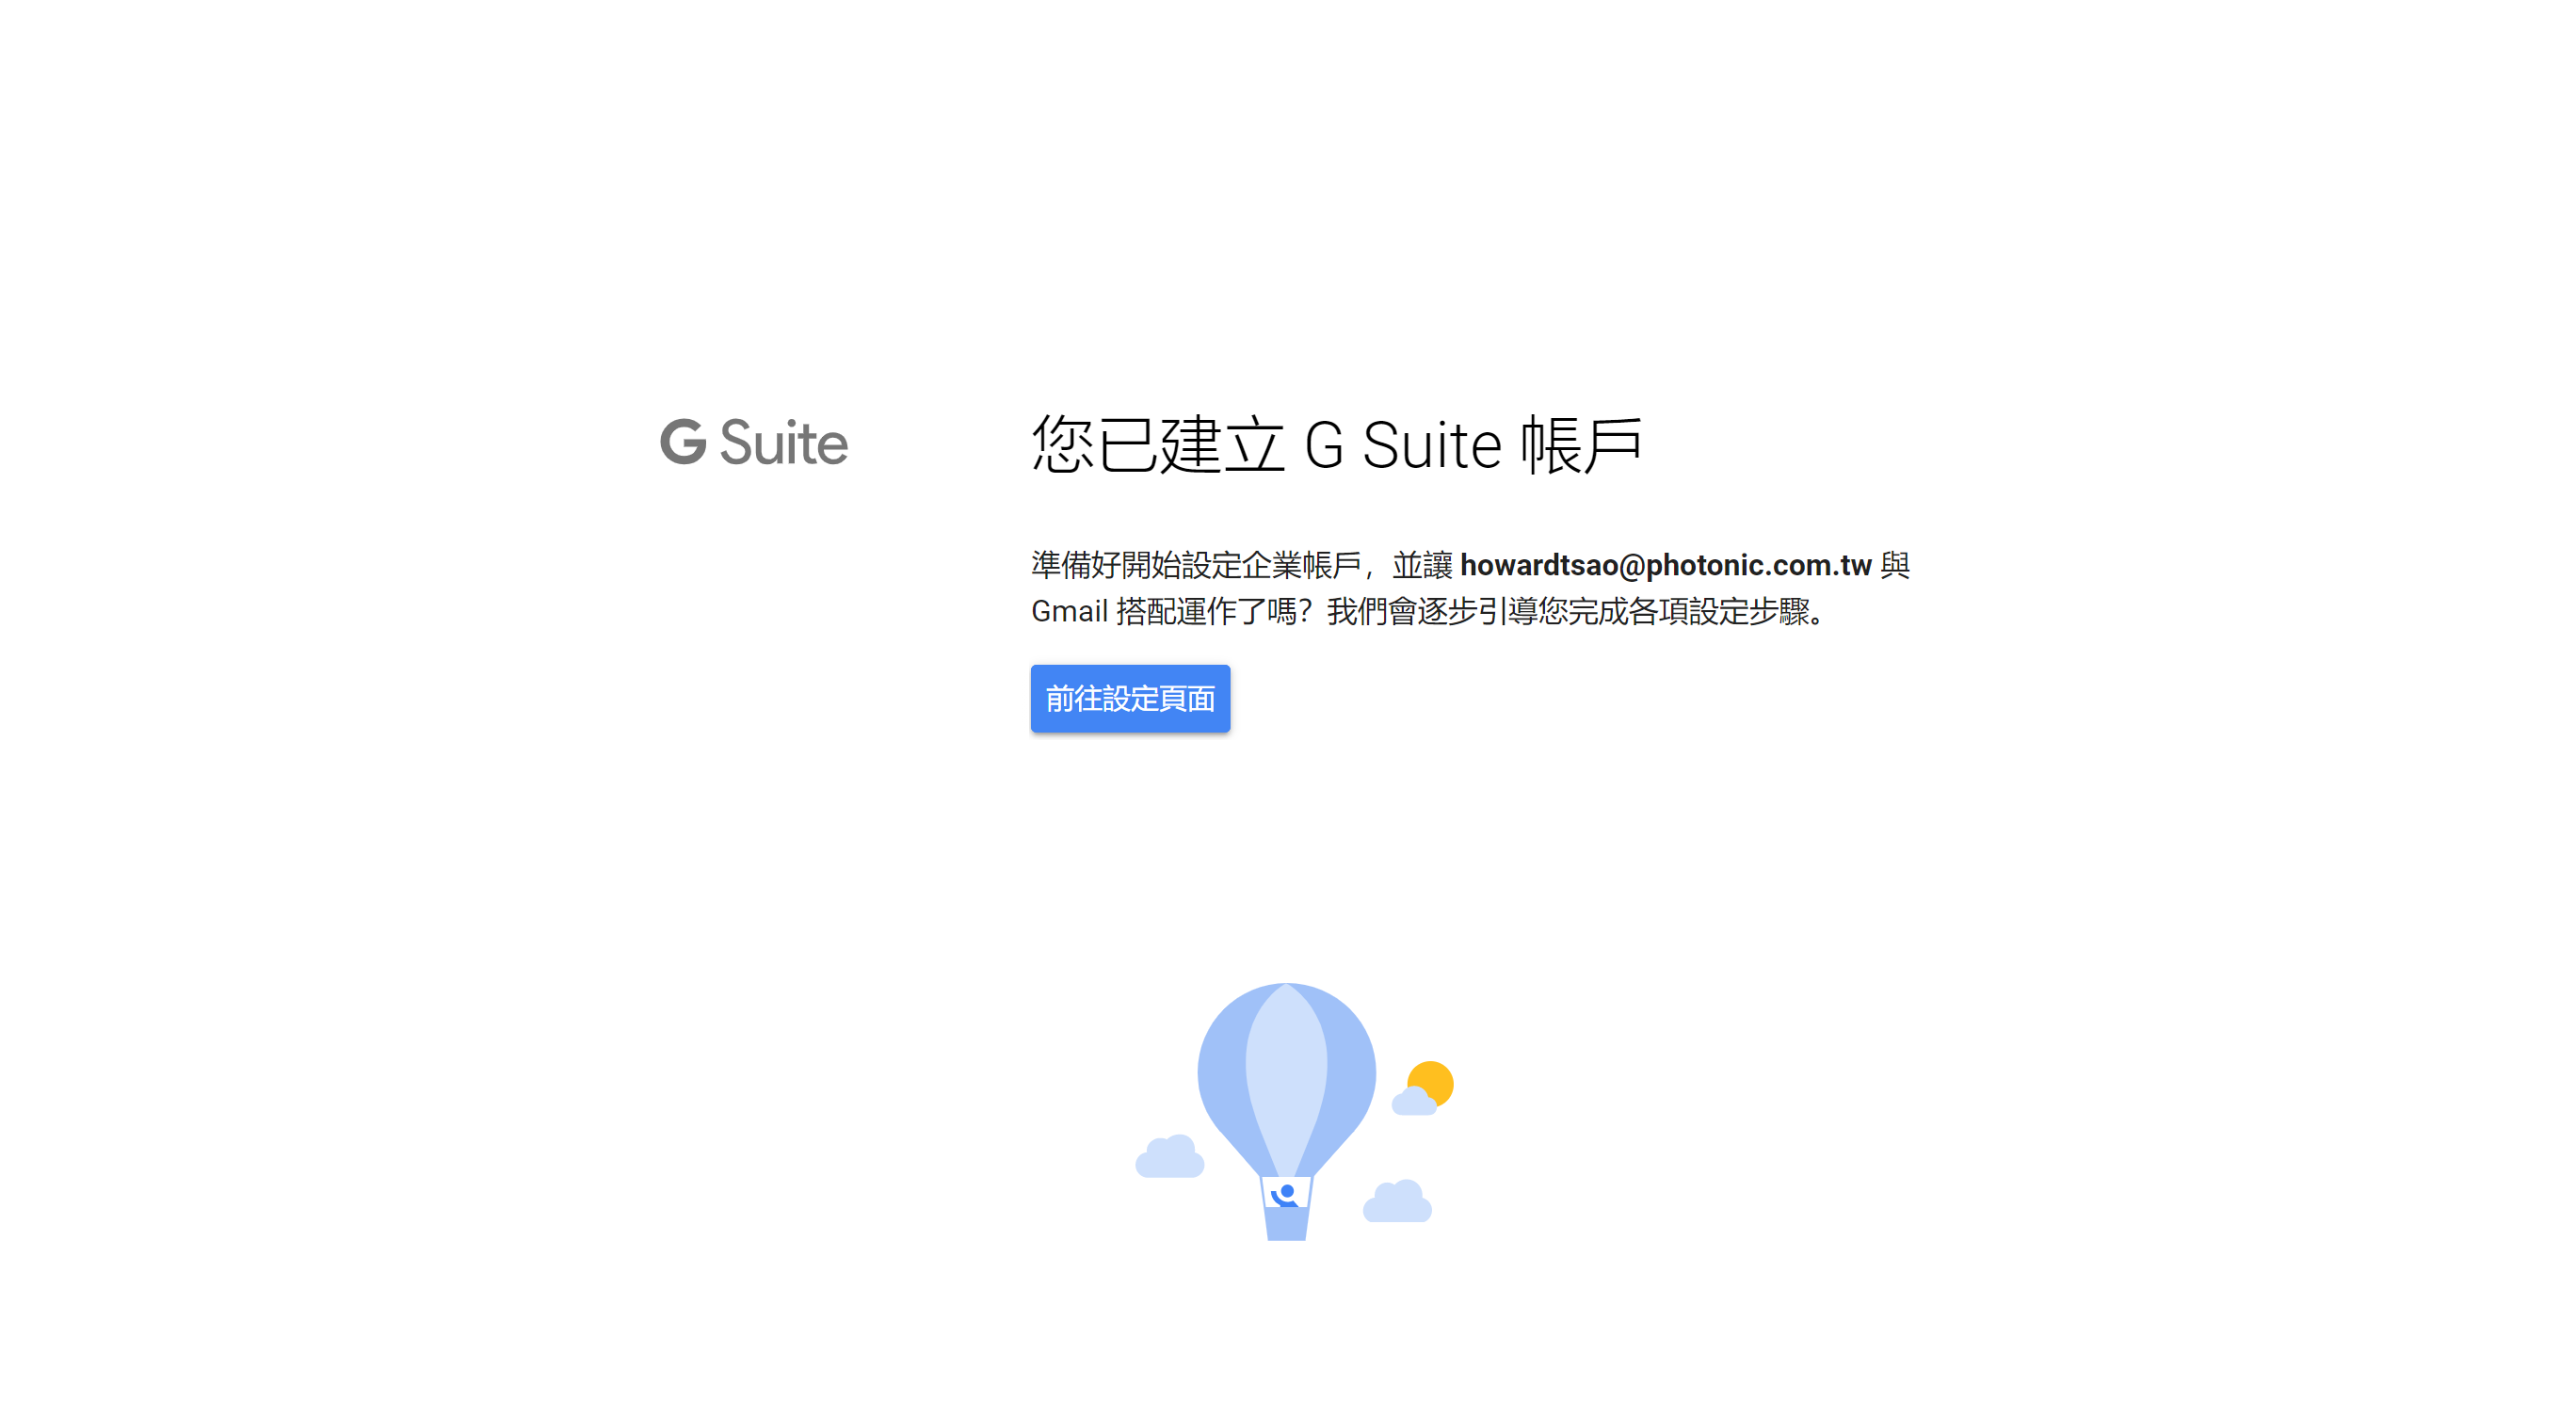Click the 前往設定頁面 button
The width and height of the screenshot is (2576, 1418).
1130,698
